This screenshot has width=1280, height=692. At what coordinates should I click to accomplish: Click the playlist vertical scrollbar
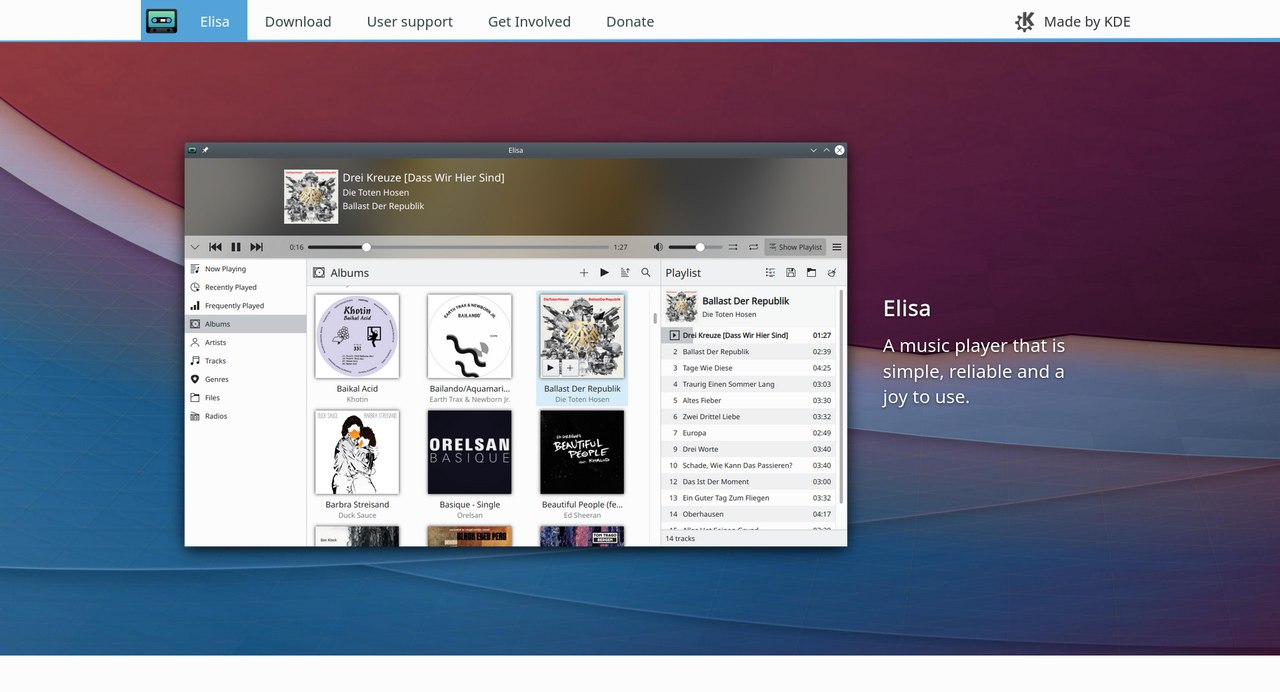click(x=841, y=396)
